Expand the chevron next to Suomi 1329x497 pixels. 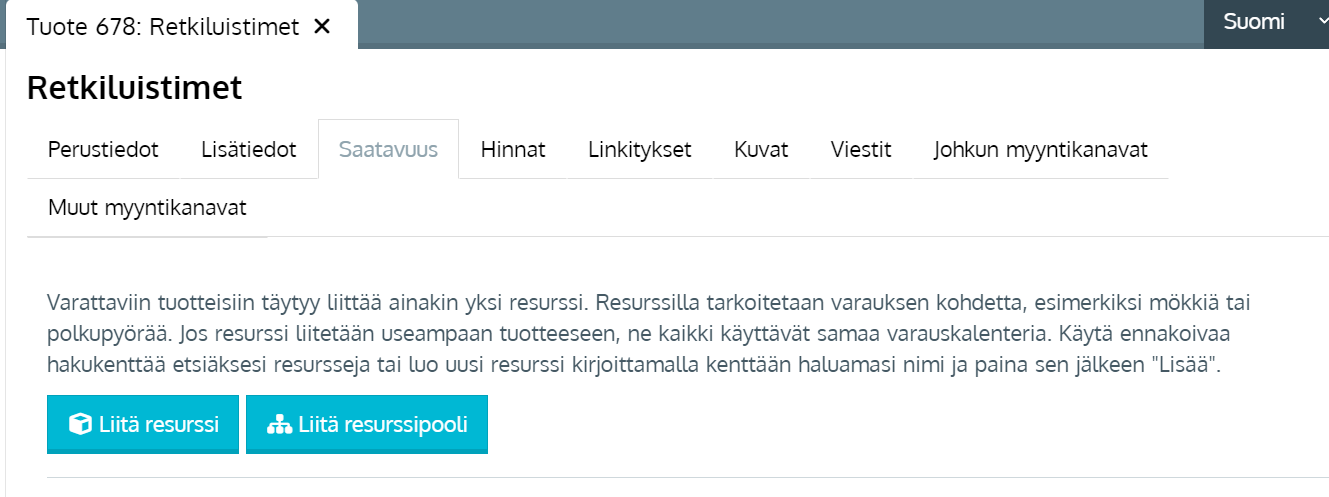pos(1319,22)
